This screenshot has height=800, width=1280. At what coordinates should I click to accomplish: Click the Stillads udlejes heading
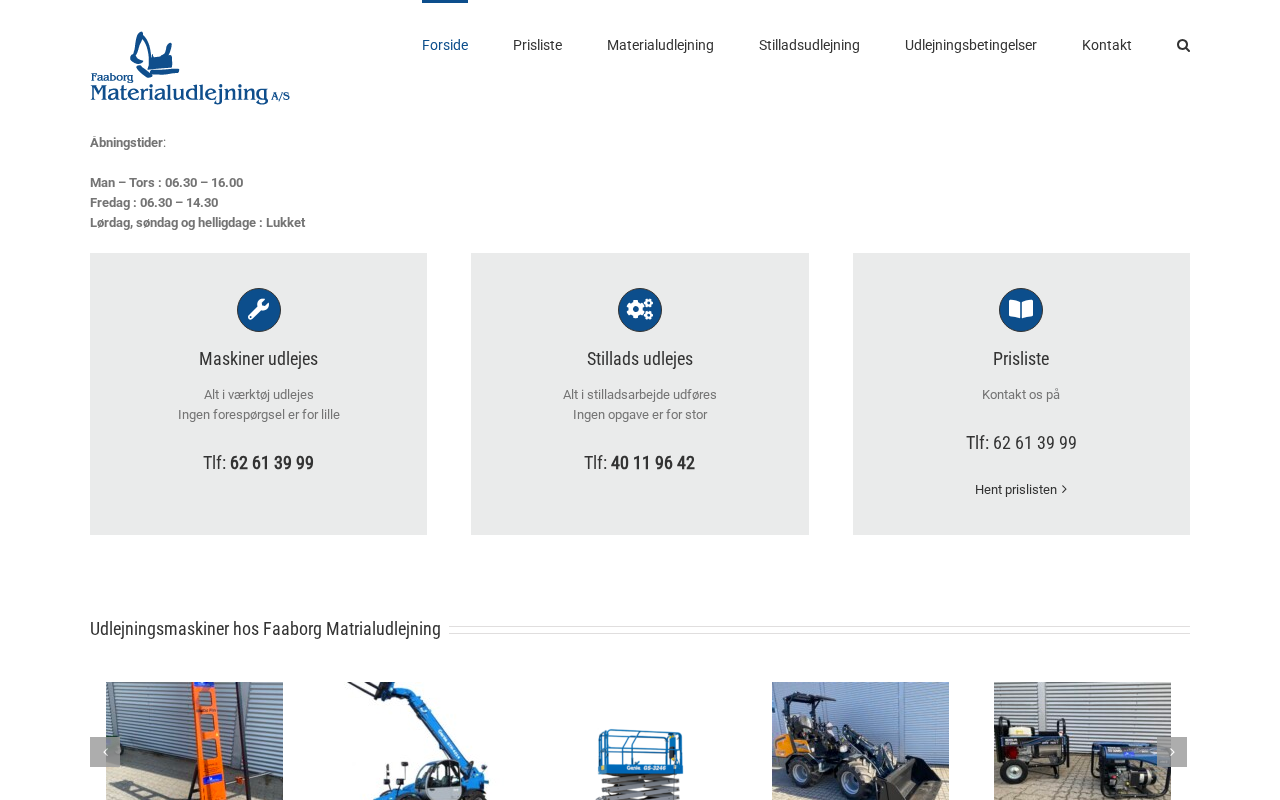640,359
